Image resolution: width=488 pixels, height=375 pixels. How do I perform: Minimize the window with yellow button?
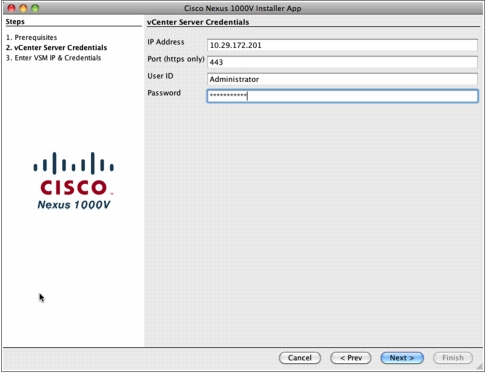[23, 8]
